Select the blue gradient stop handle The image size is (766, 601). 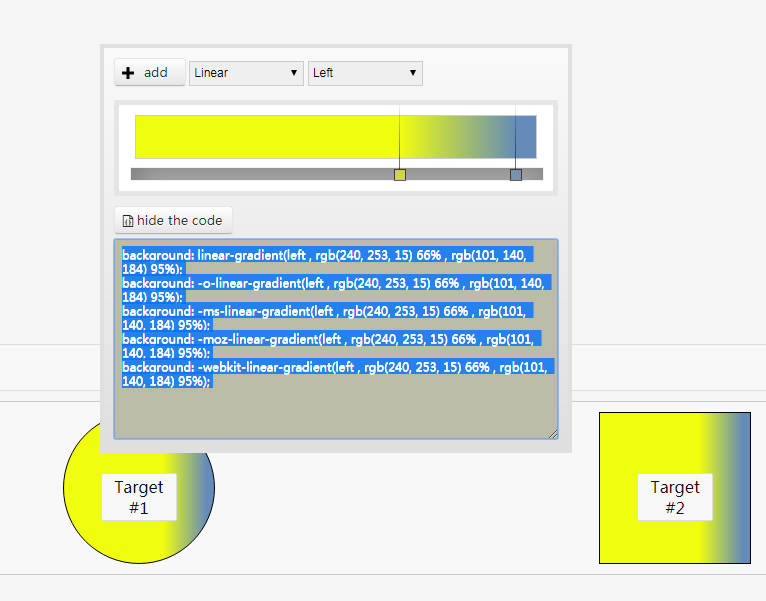pyautogui.click(x=516, y=175)
